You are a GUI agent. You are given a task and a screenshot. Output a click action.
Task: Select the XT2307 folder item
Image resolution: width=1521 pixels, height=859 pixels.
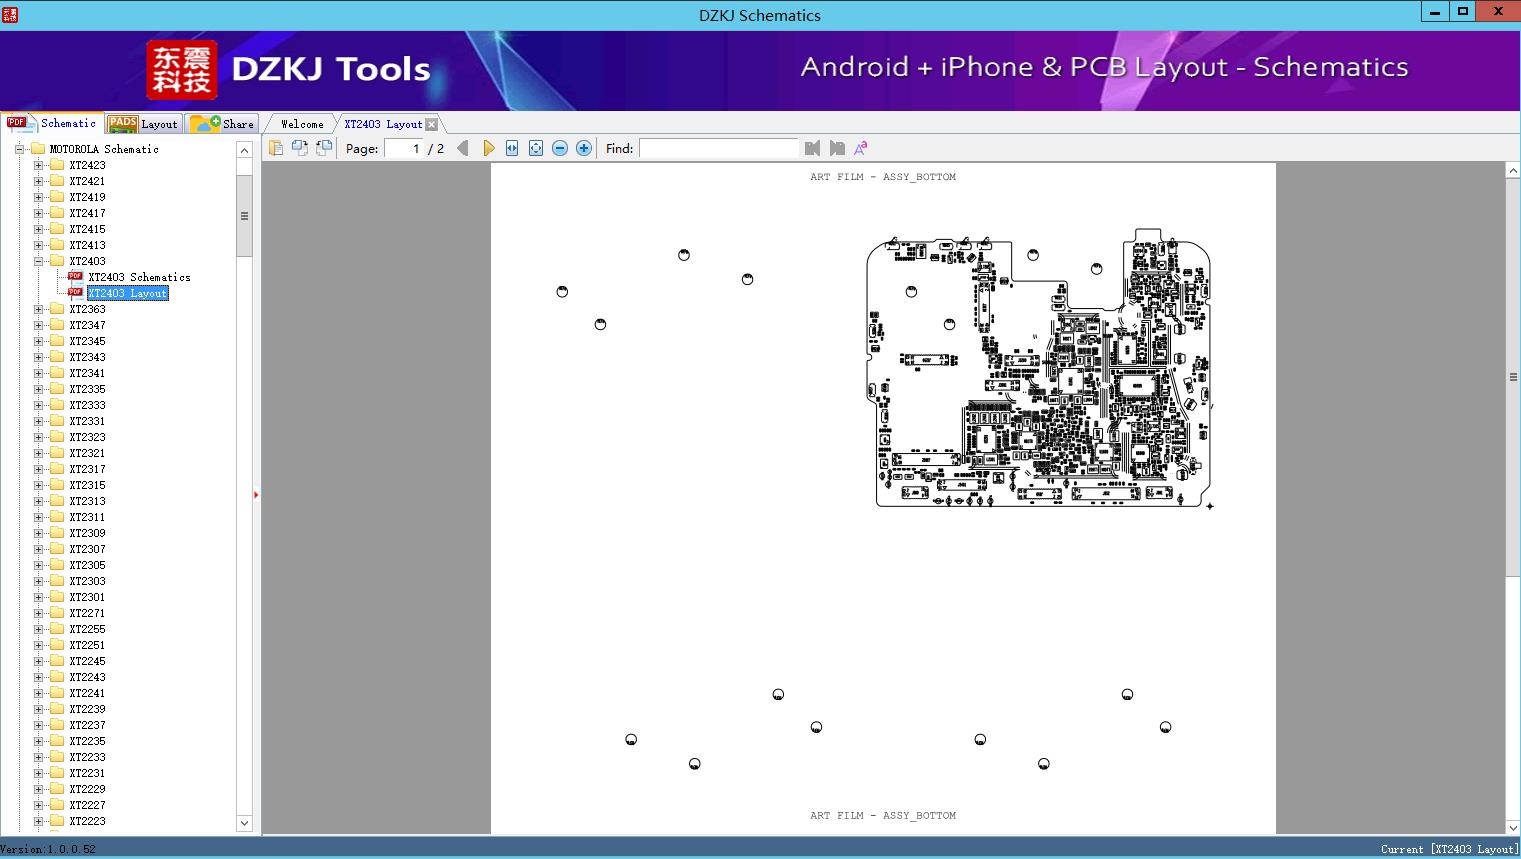pos(87,549)
